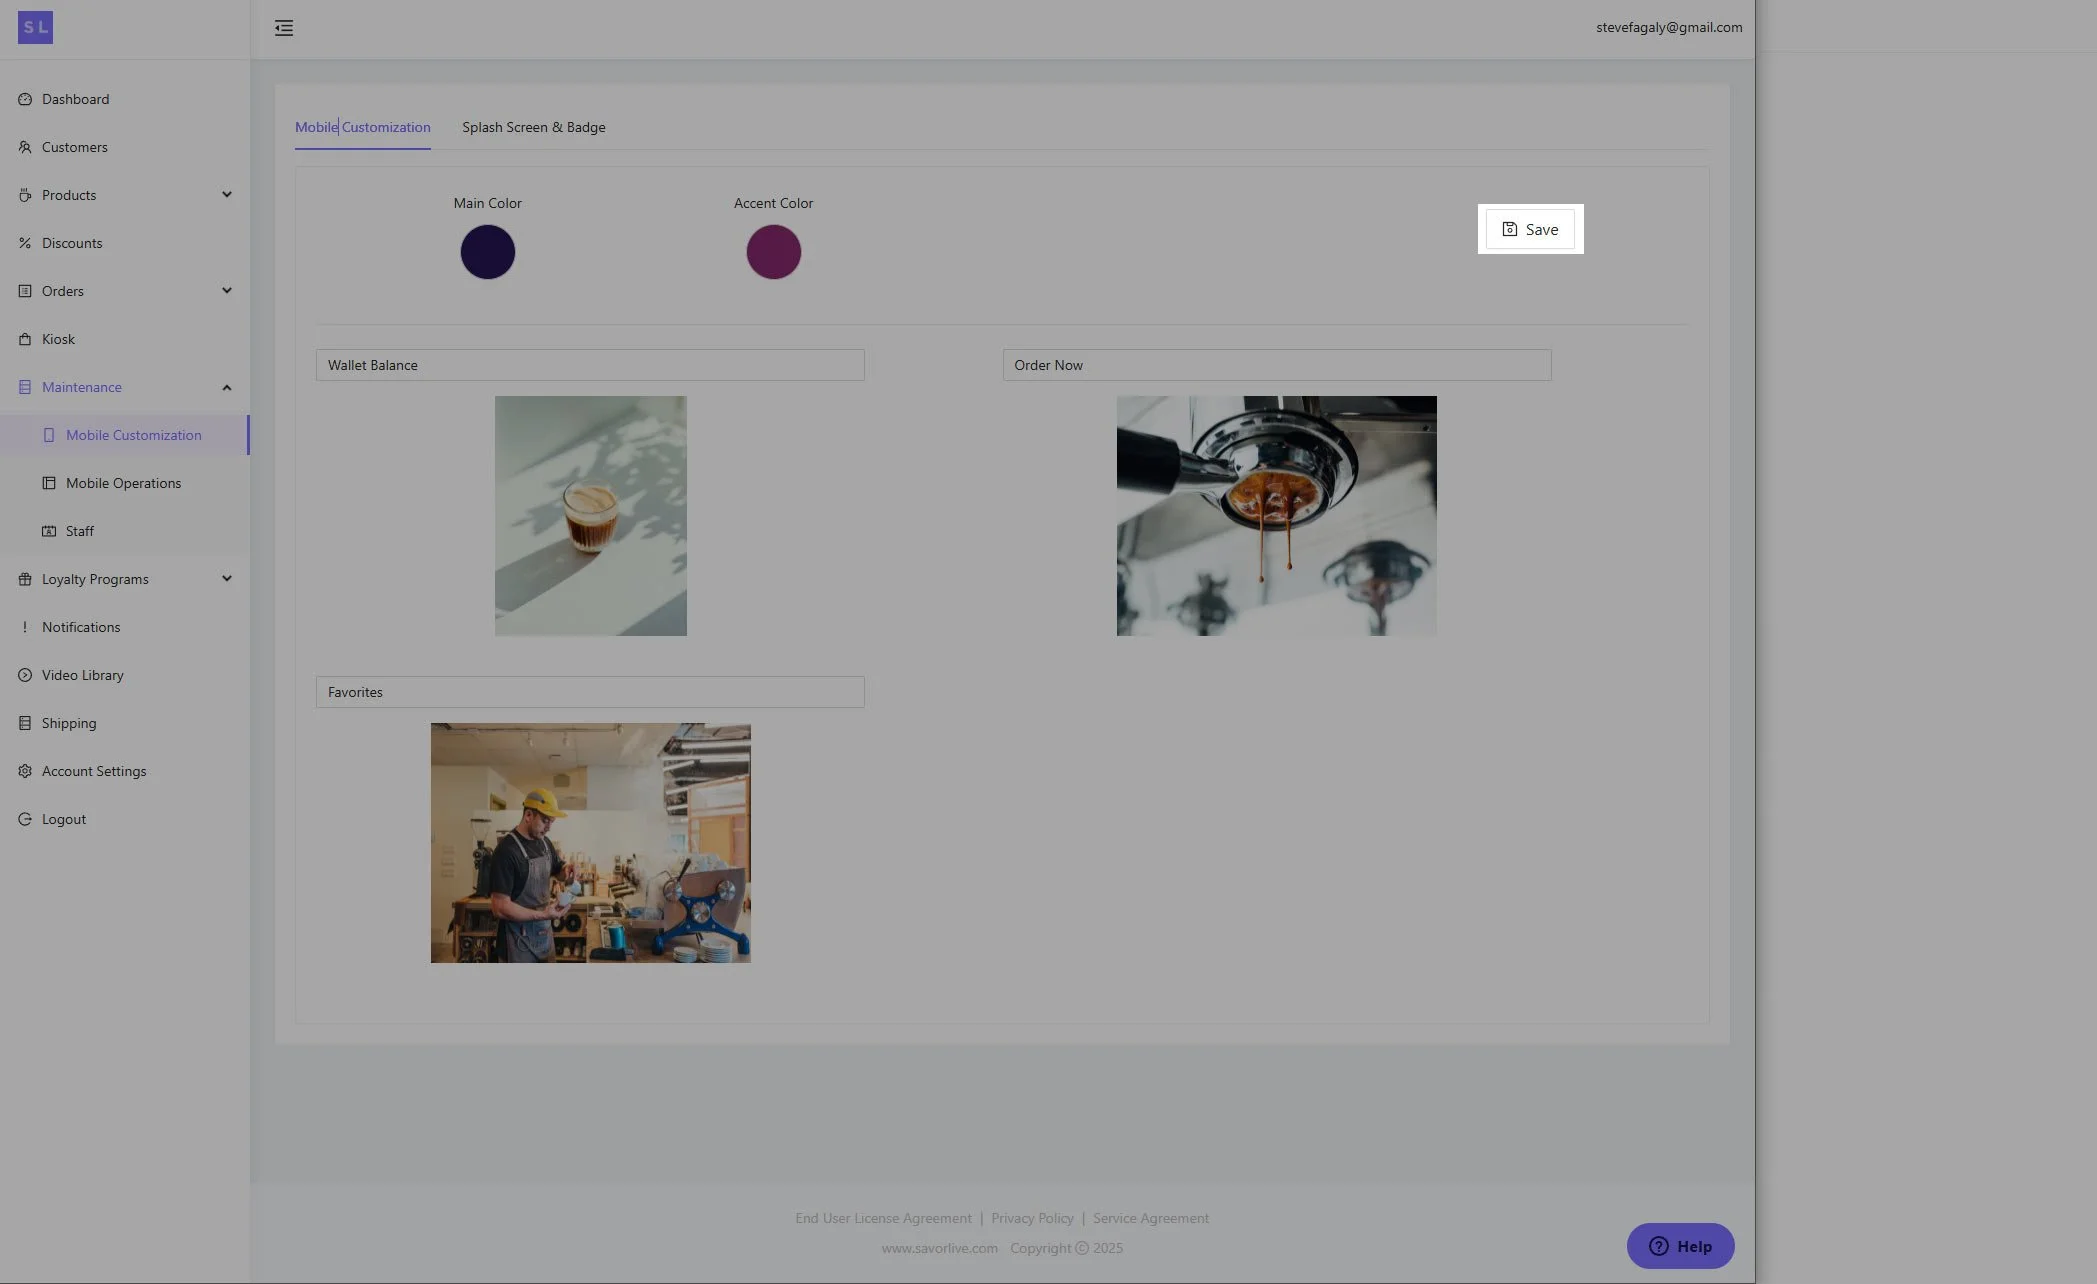2097x1284 pixels.
Task: Switch to Splash Screen & Badge tab
Action: 533,127
